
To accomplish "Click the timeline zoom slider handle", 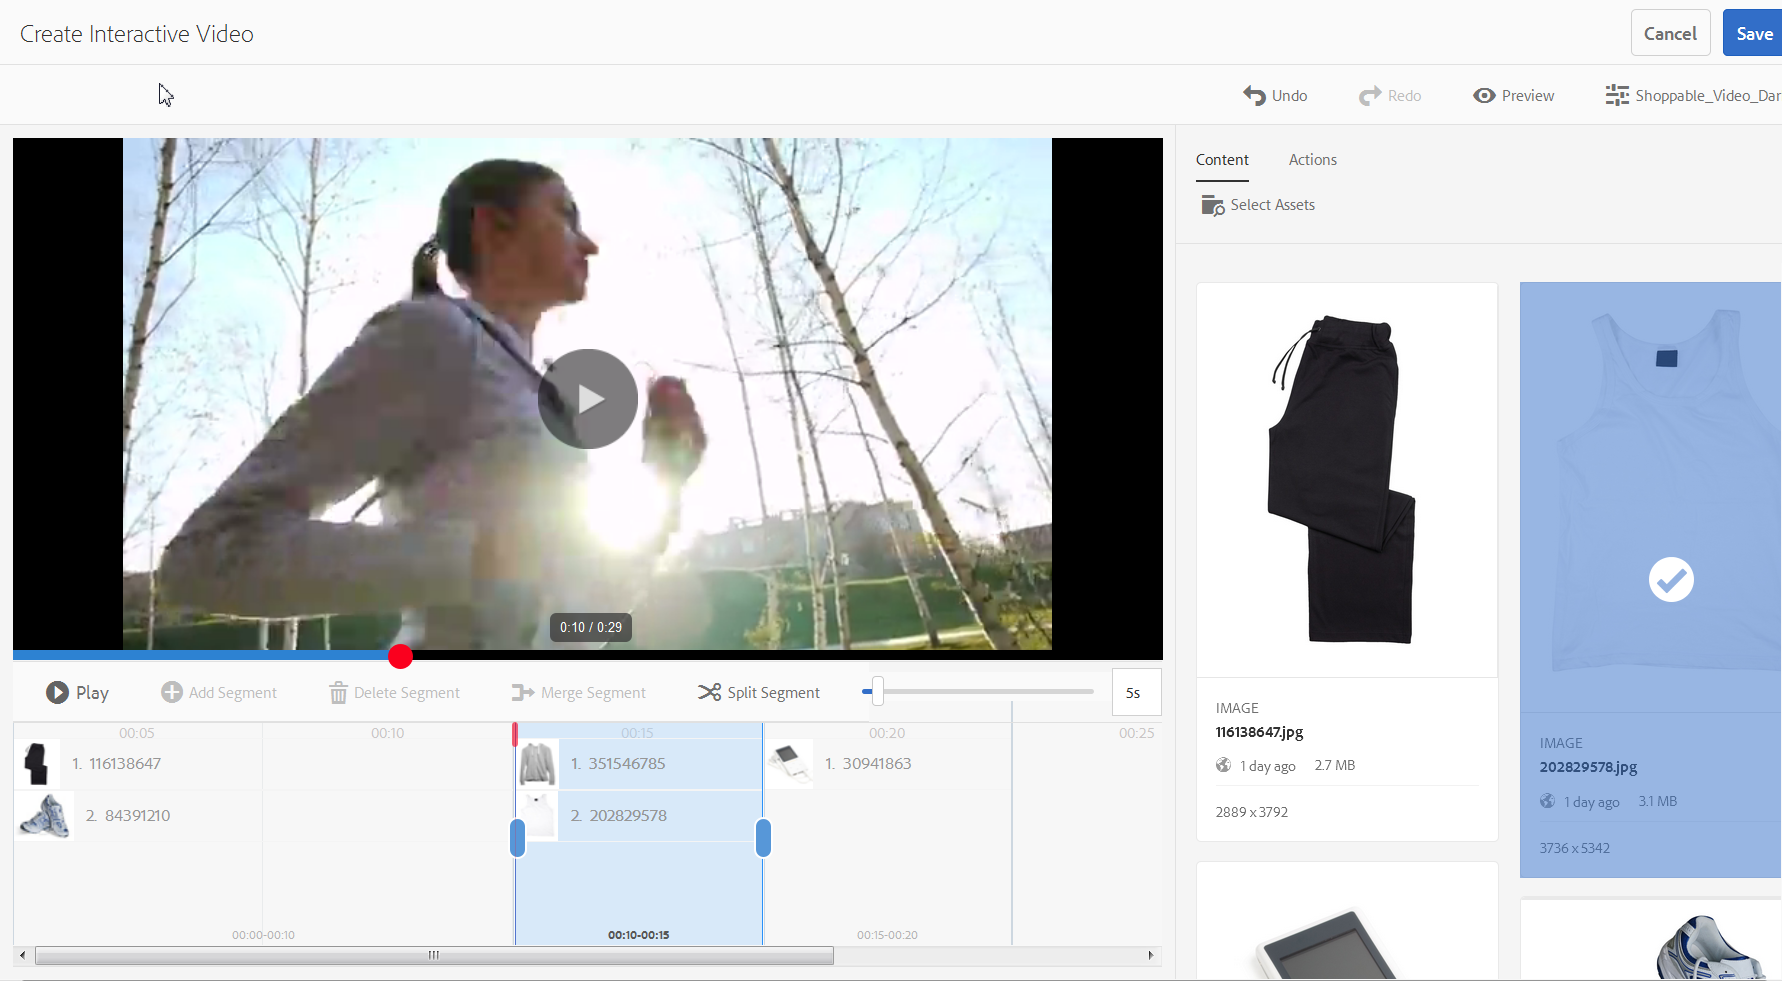I will pyautogui.click(x=877, y=690).
